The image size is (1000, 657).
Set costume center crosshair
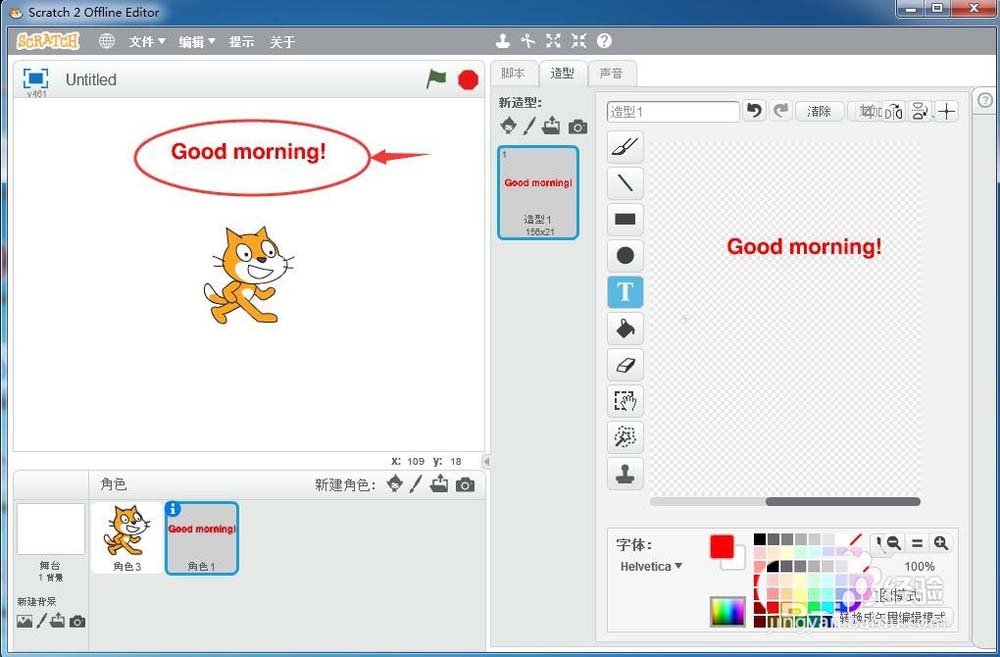tap(947, 112)
